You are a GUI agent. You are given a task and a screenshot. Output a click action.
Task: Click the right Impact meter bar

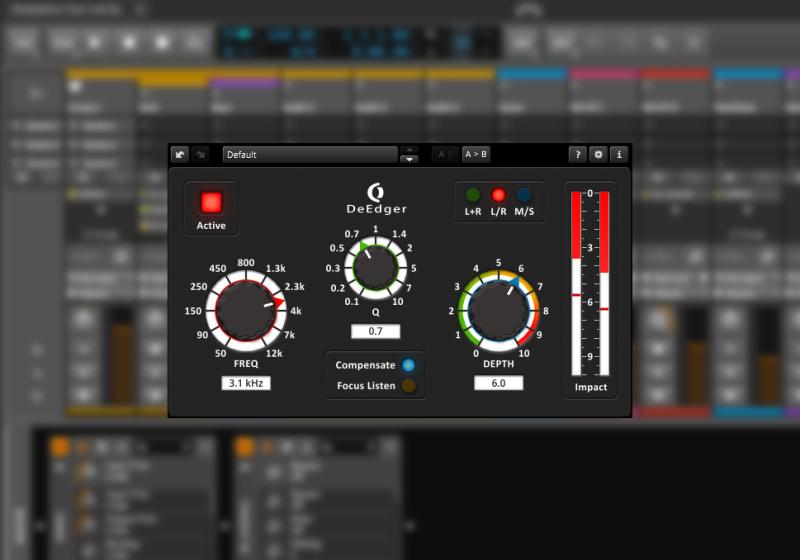pyautogui.click(x=604, y=283)
